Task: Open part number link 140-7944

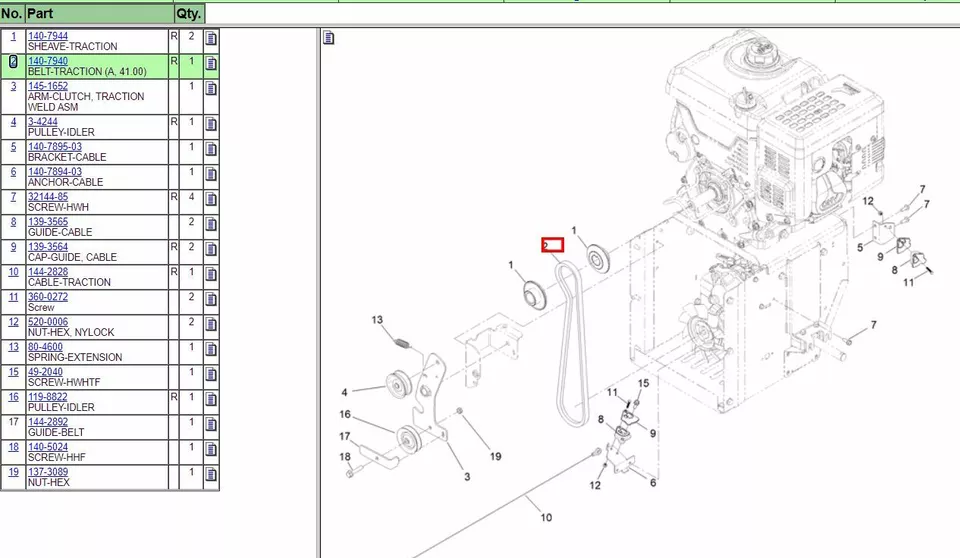Action: (48, 36)
